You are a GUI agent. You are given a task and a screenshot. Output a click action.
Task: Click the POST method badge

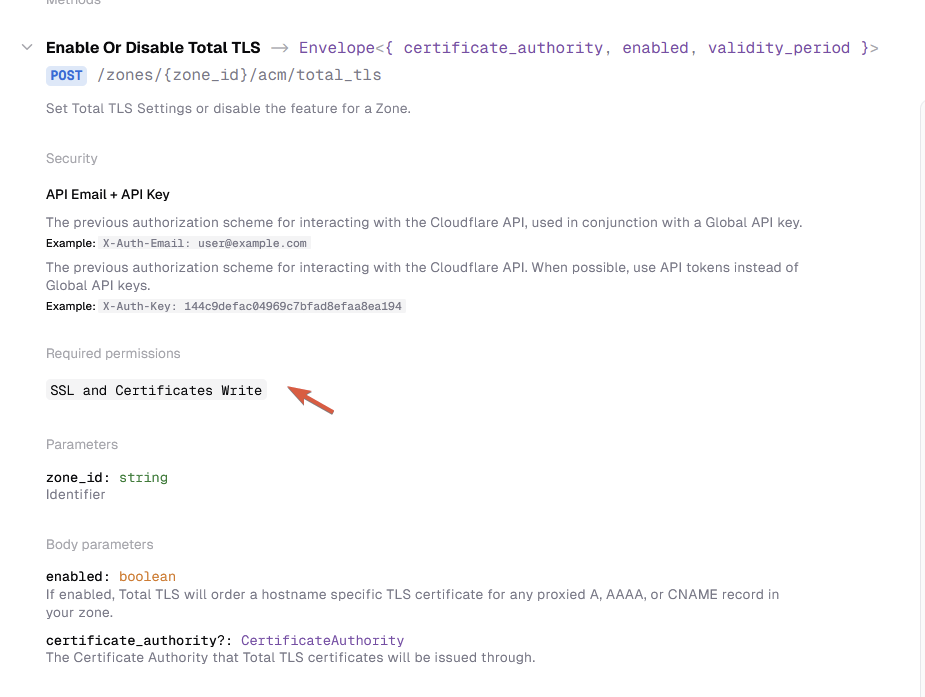(x=65, y=75)
